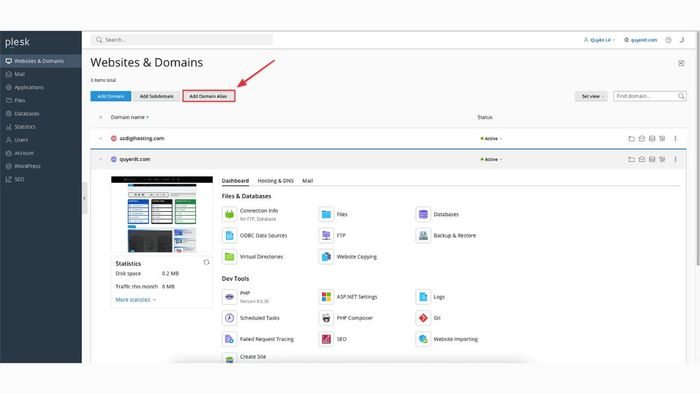The height and width of the screenshot is (394, 700).
Task: Open the user account dropdown
Action: point(599,40)
